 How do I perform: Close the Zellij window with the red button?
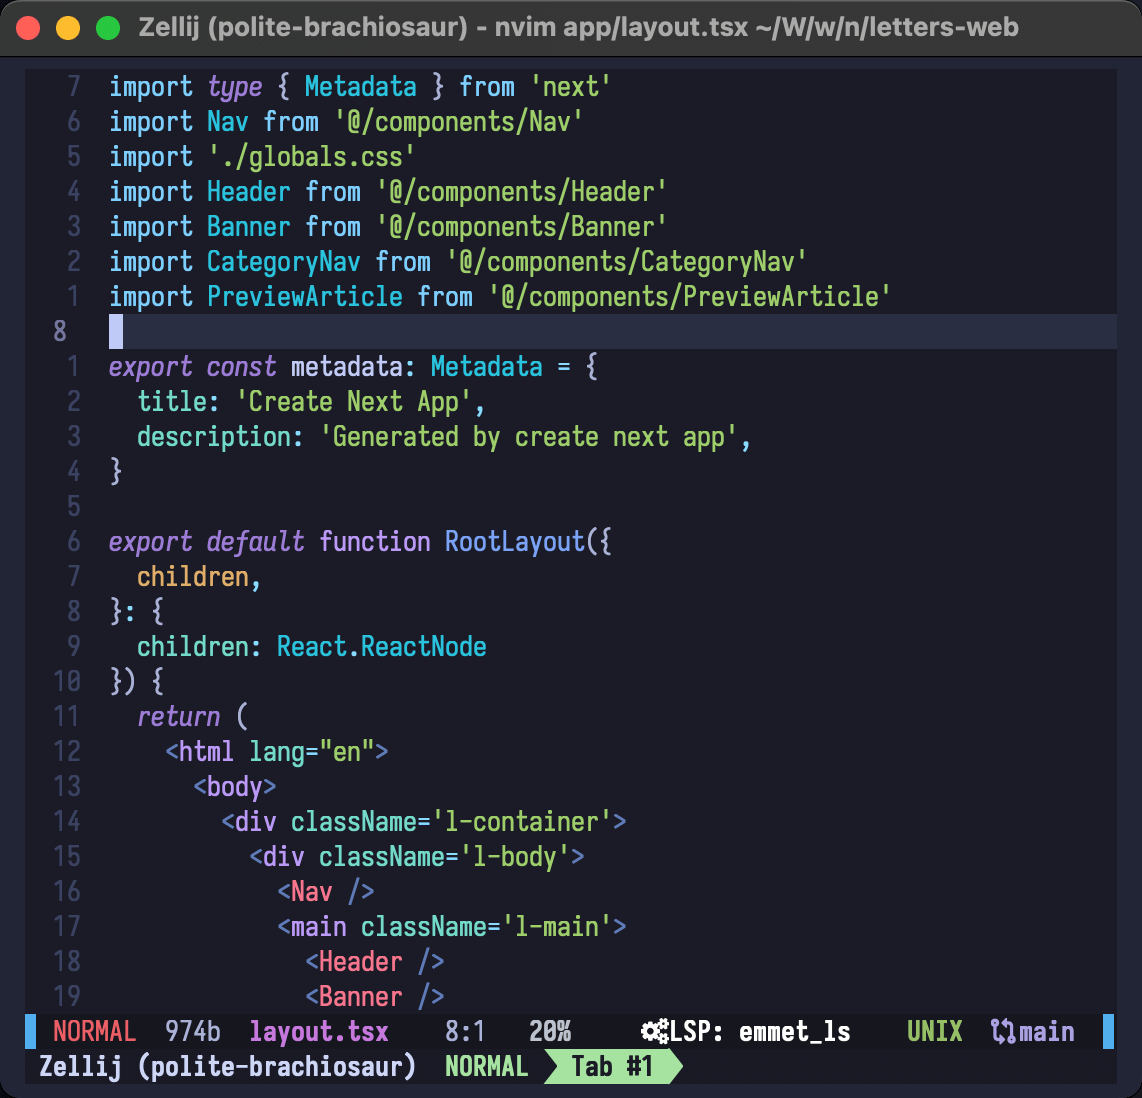(x=28, y=27)
